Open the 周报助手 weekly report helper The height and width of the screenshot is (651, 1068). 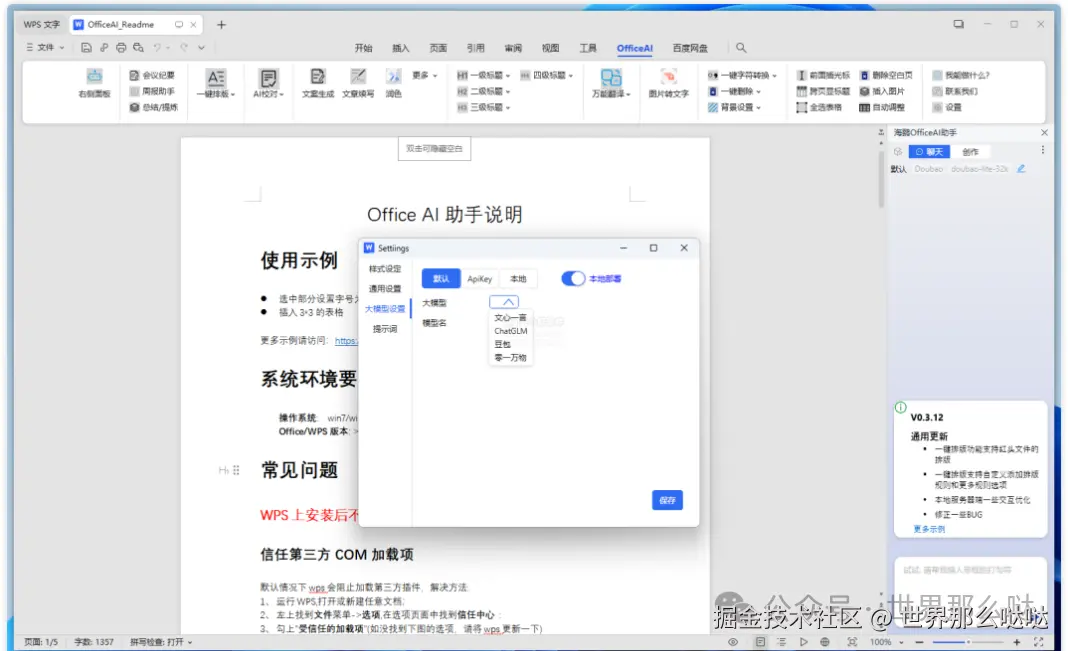(x=152, y=91)
